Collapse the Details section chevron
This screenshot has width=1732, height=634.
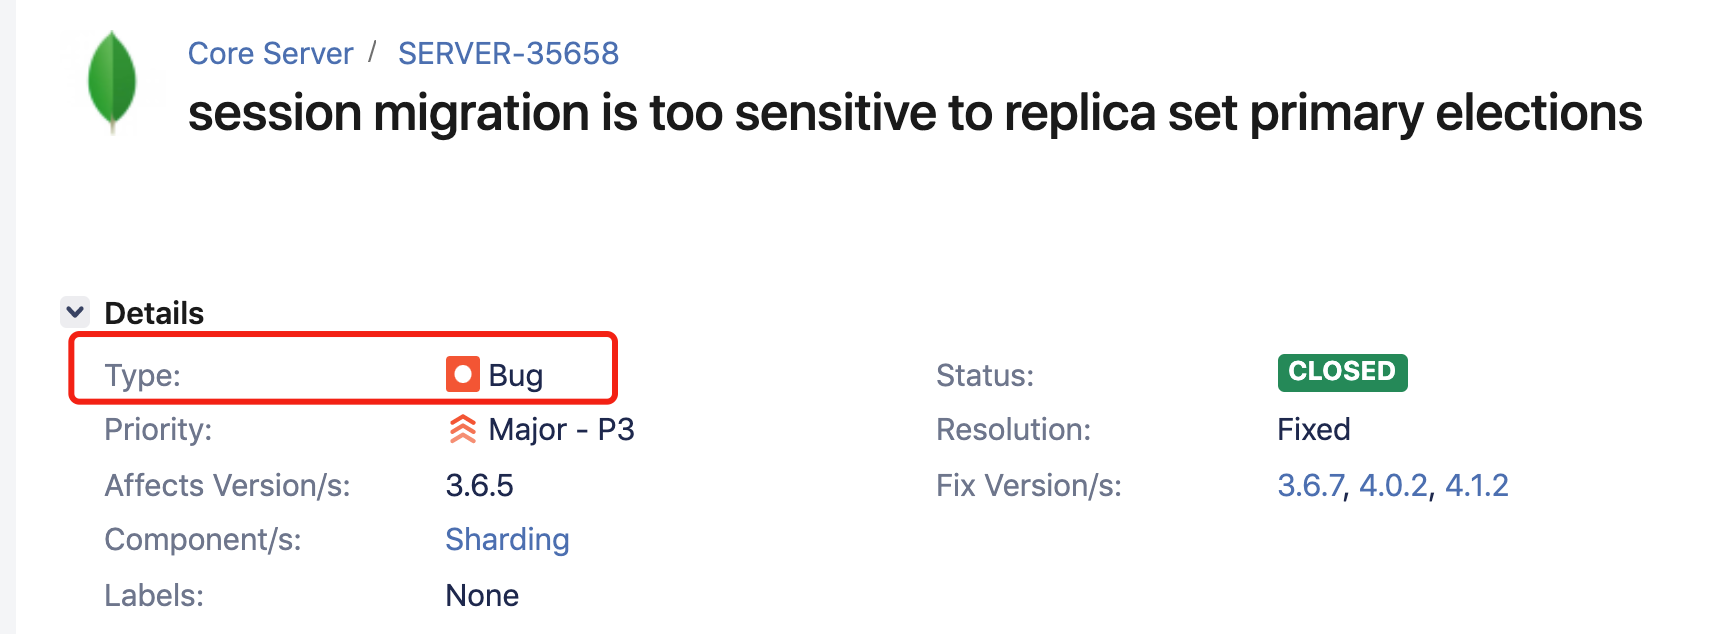point(75,312)
